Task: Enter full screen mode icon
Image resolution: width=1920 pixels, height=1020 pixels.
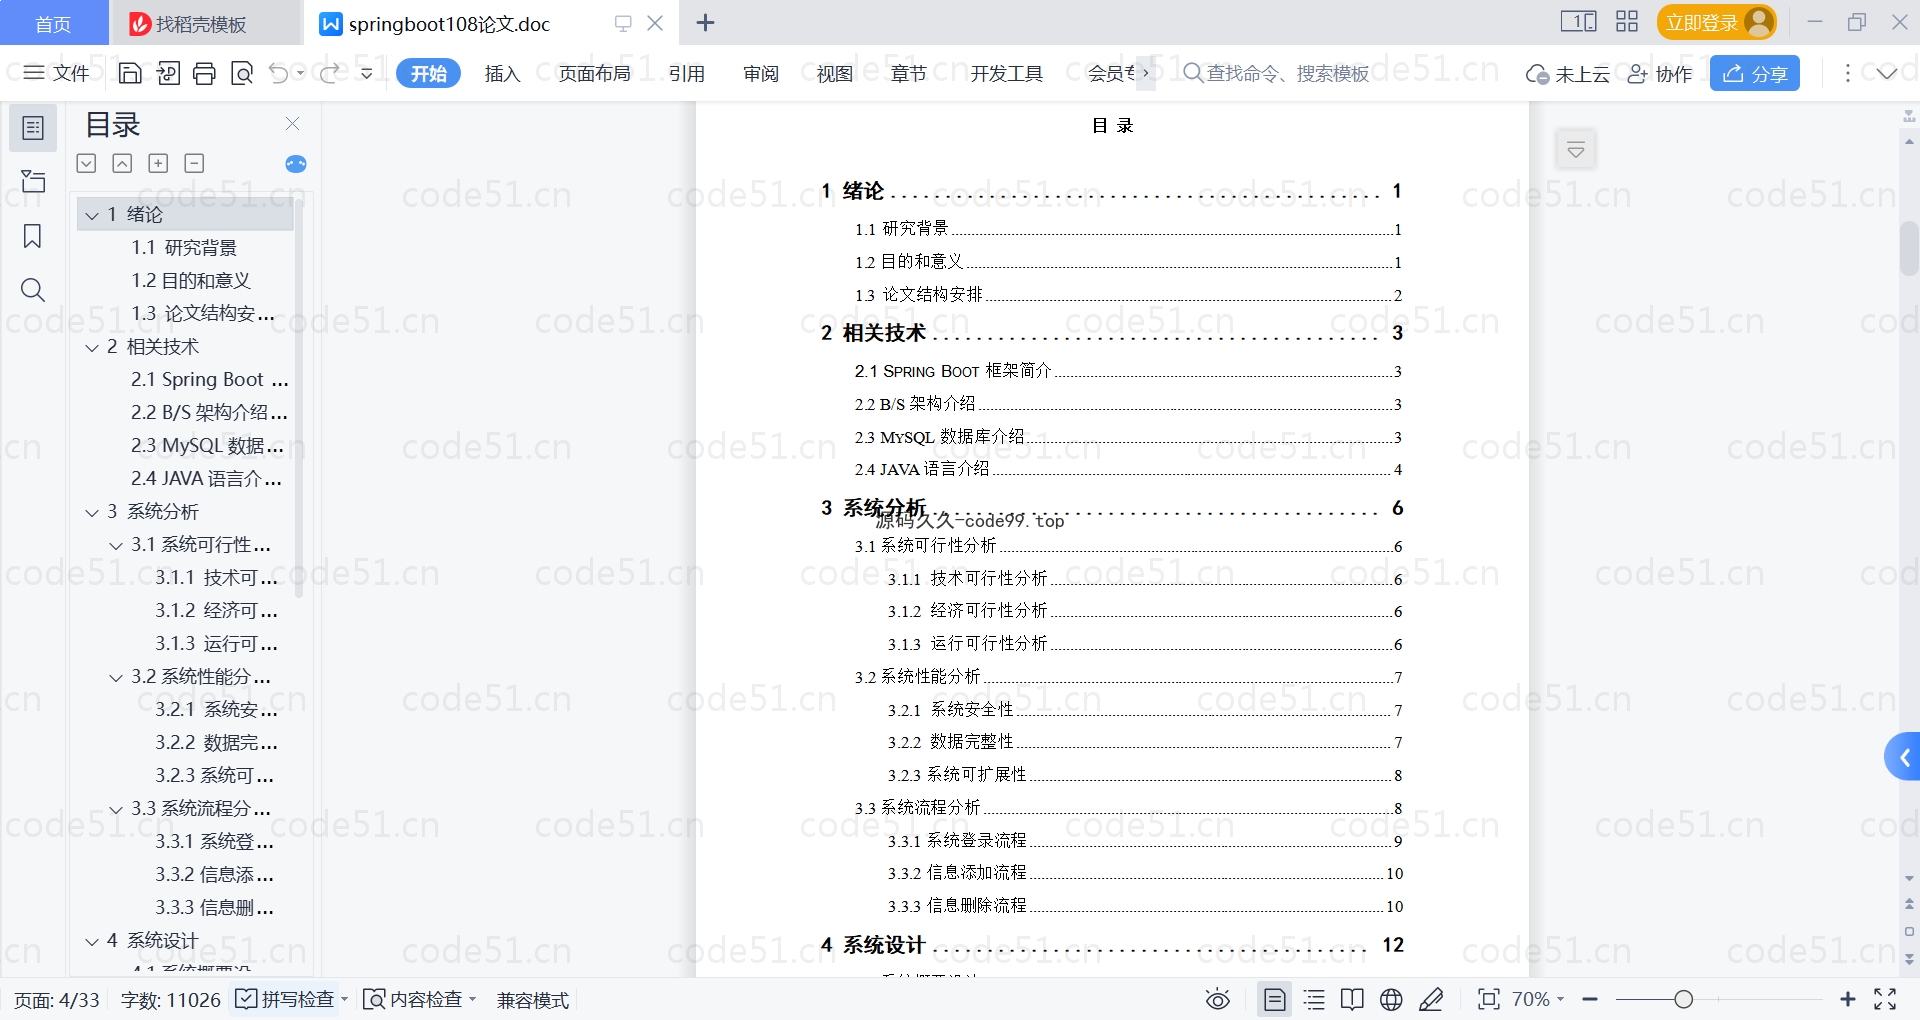Action: coord(1885,999)
